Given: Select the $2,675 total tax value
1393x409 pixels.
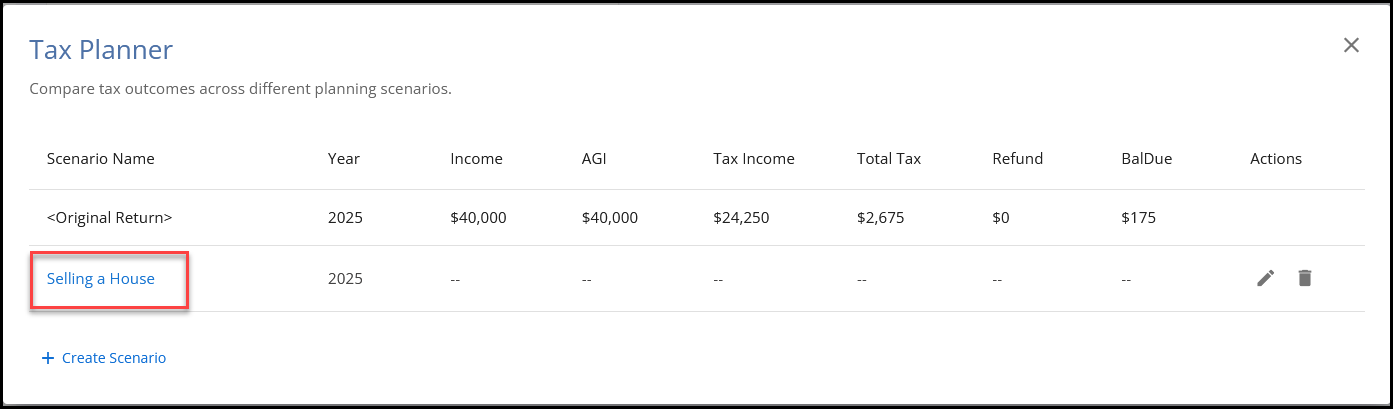Looking at the screenshot, I should point(881,217).
